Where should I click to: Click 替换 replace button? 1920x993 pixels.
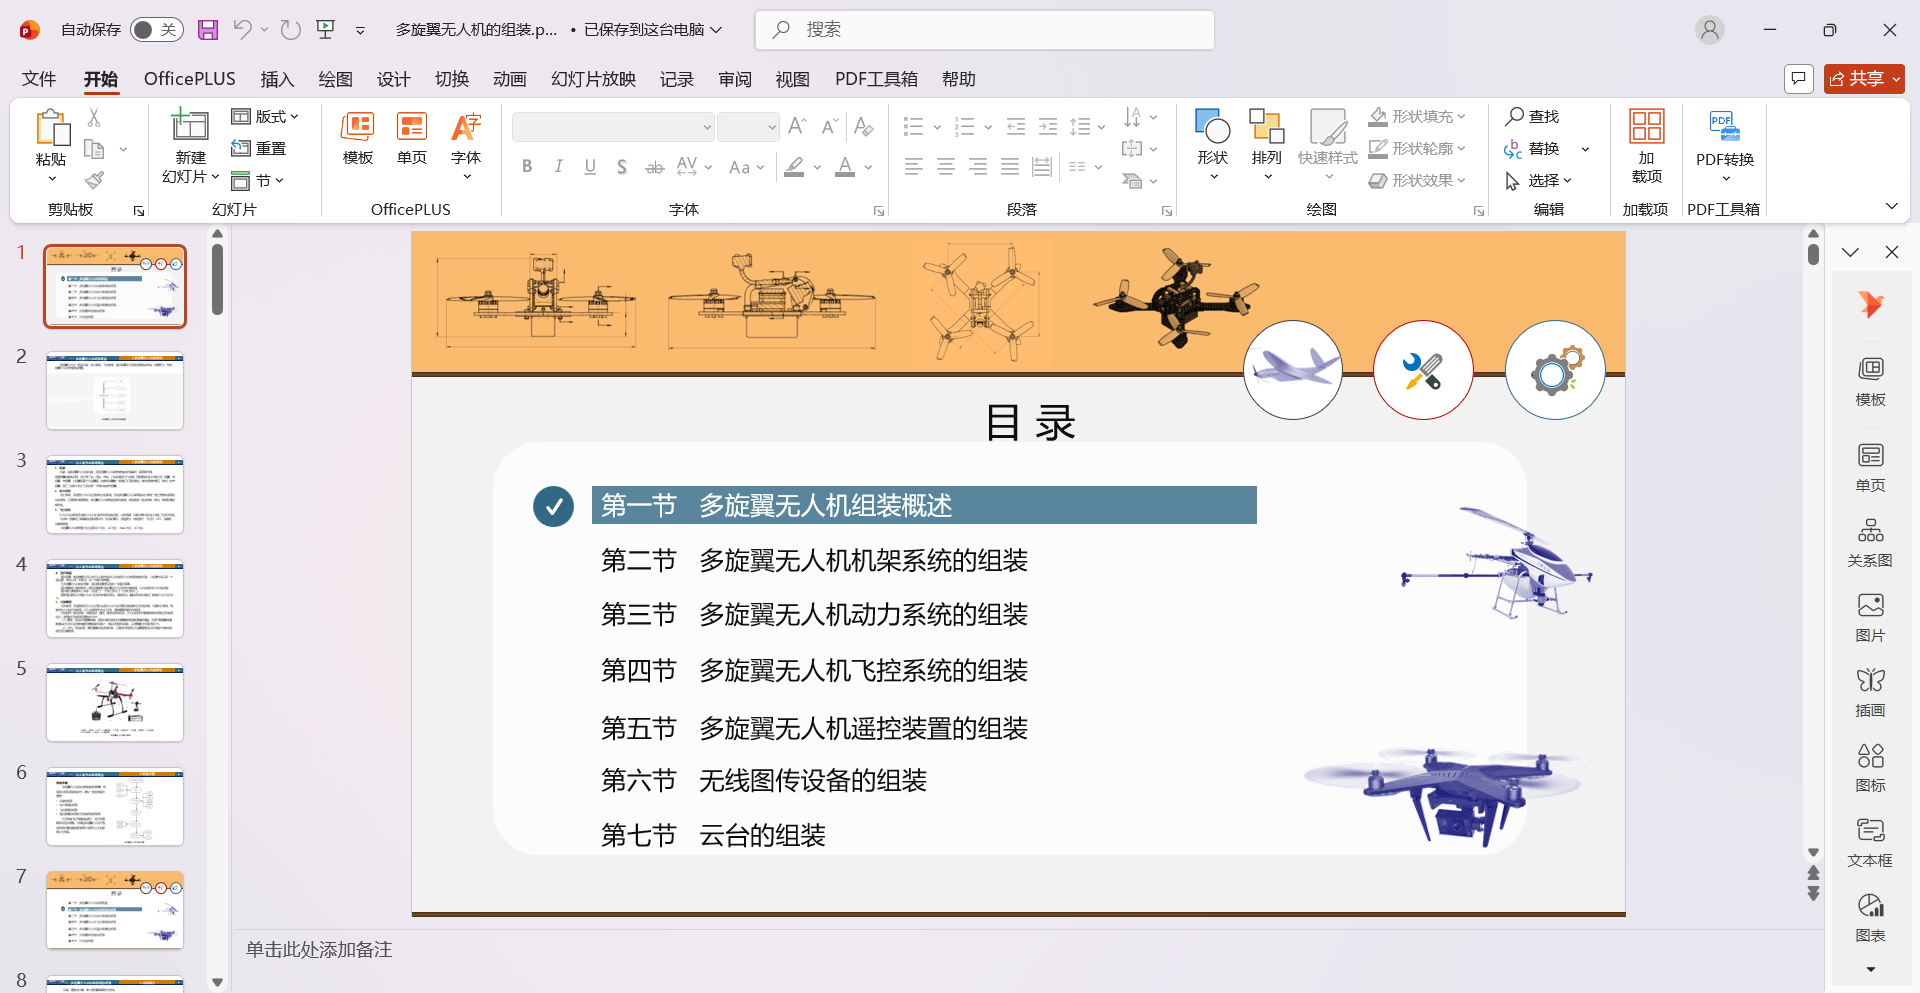(1533, 149)
